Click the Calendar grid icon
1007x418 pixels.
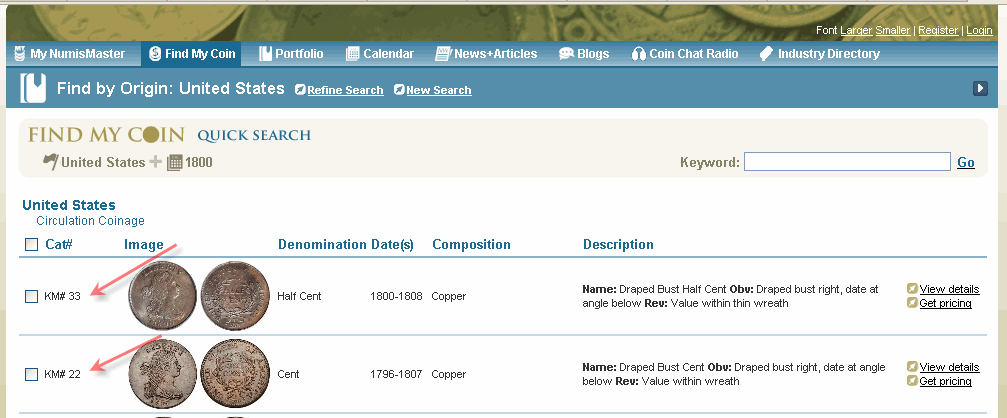[353, 54]
